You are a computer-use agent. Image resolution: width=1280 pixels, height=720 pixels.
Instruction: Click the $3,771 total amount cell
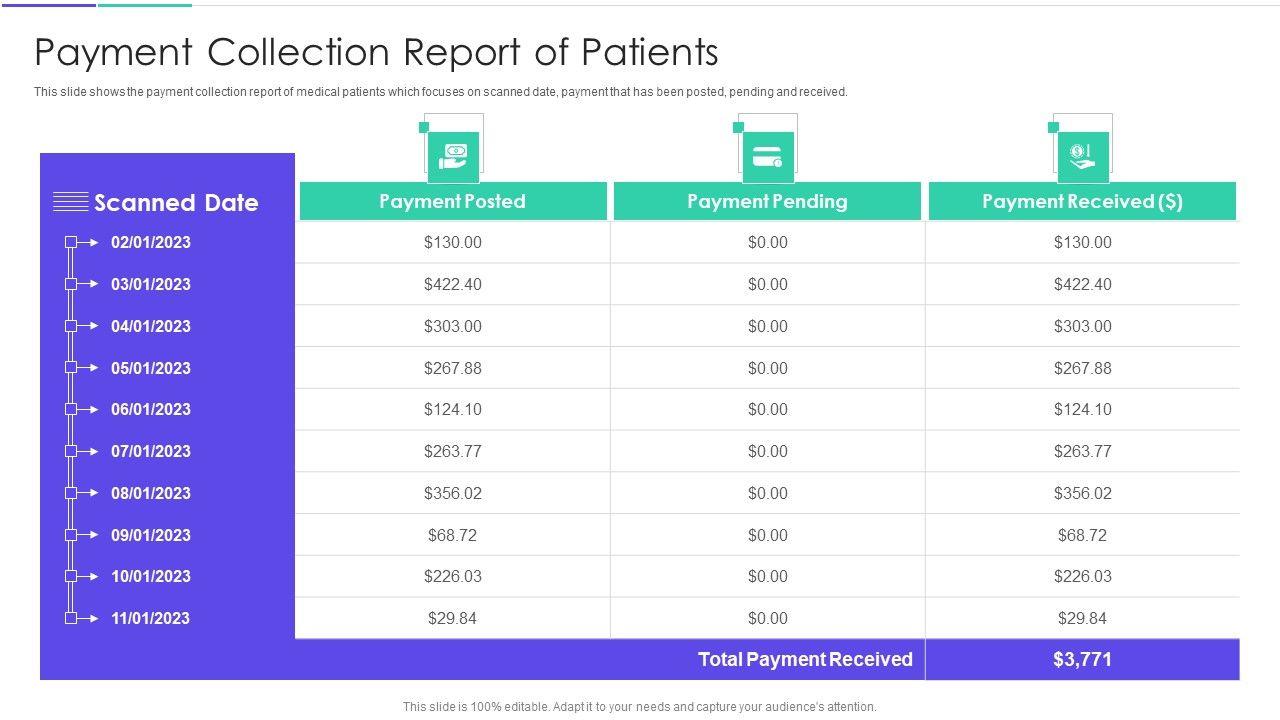[x=1082, y=659]
